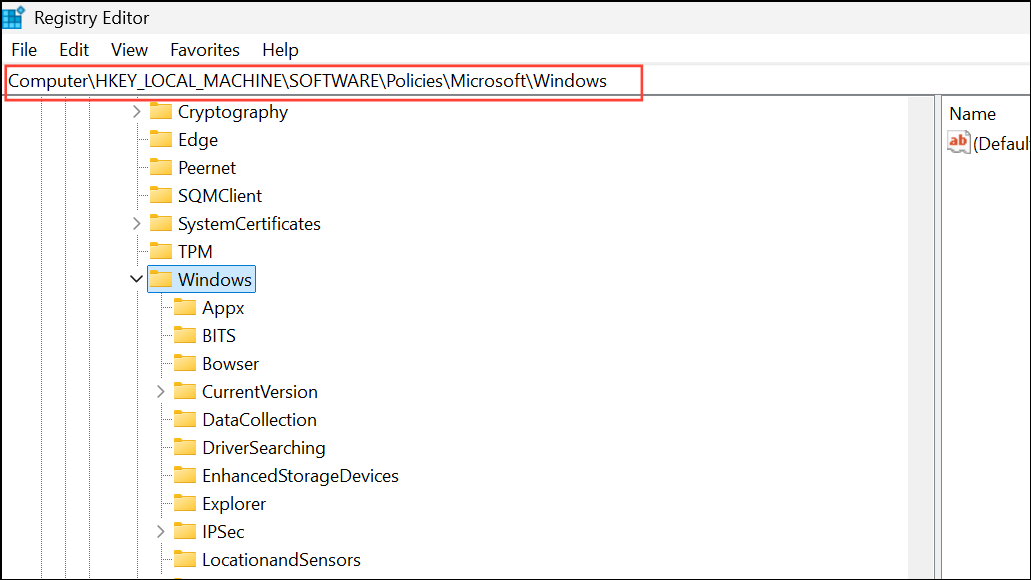The width and height of the screenshot is (1031, 580).
Task: Click the EnhancedStorageDevices folder icon
Action: pyautogui.click(x=185, y=475)
